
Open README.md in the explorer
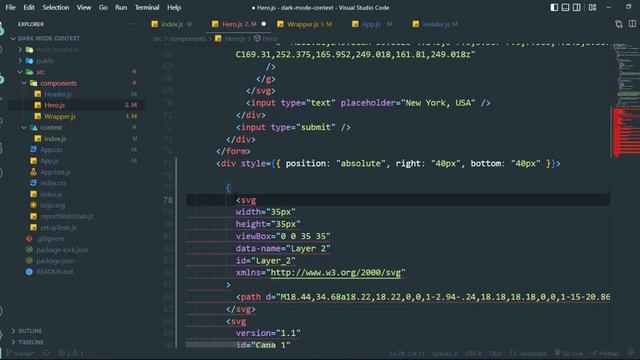[x=55, y=272]
